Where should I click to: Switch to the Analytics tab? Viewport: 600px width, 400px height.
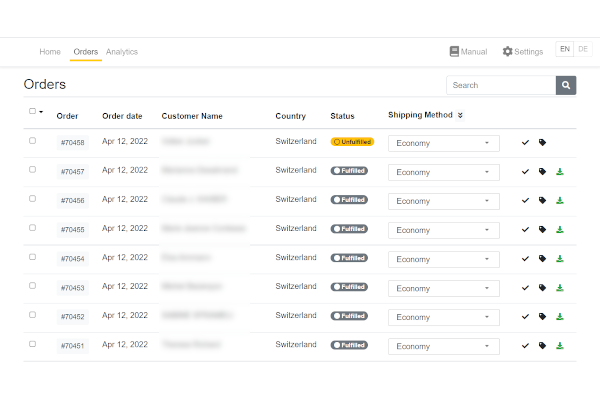(122, 52)
